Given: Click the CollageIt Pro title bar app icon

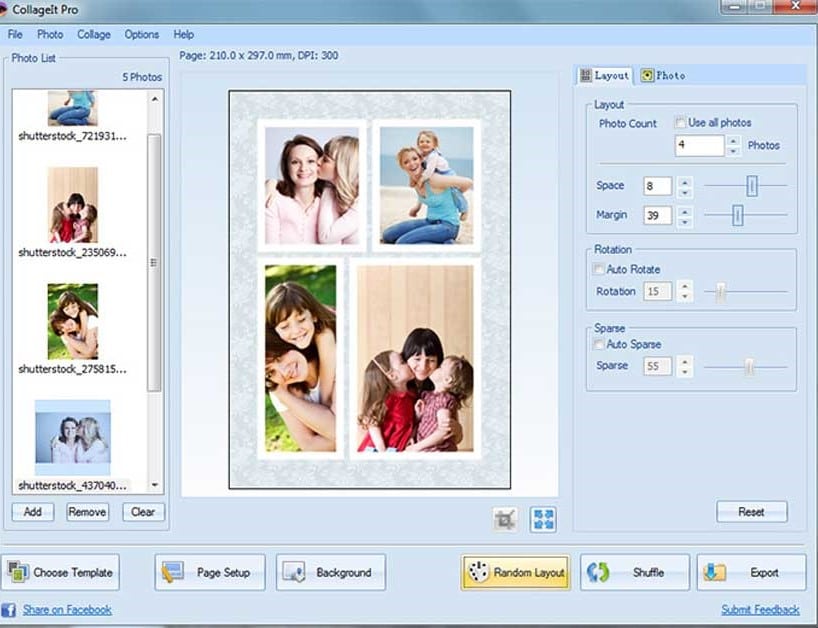Looking at the screenshot, I should pos(3,9).
